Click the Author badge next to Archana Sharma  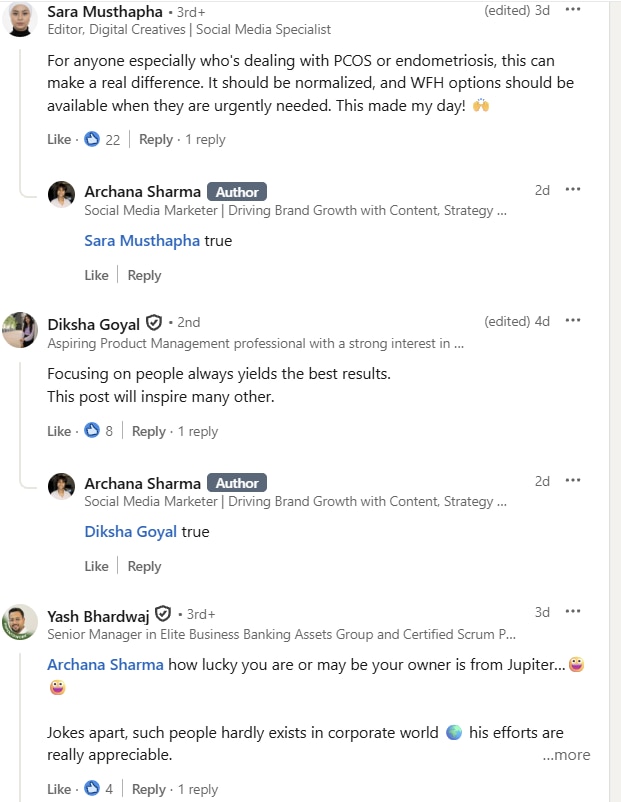click(x=237, y=191)
